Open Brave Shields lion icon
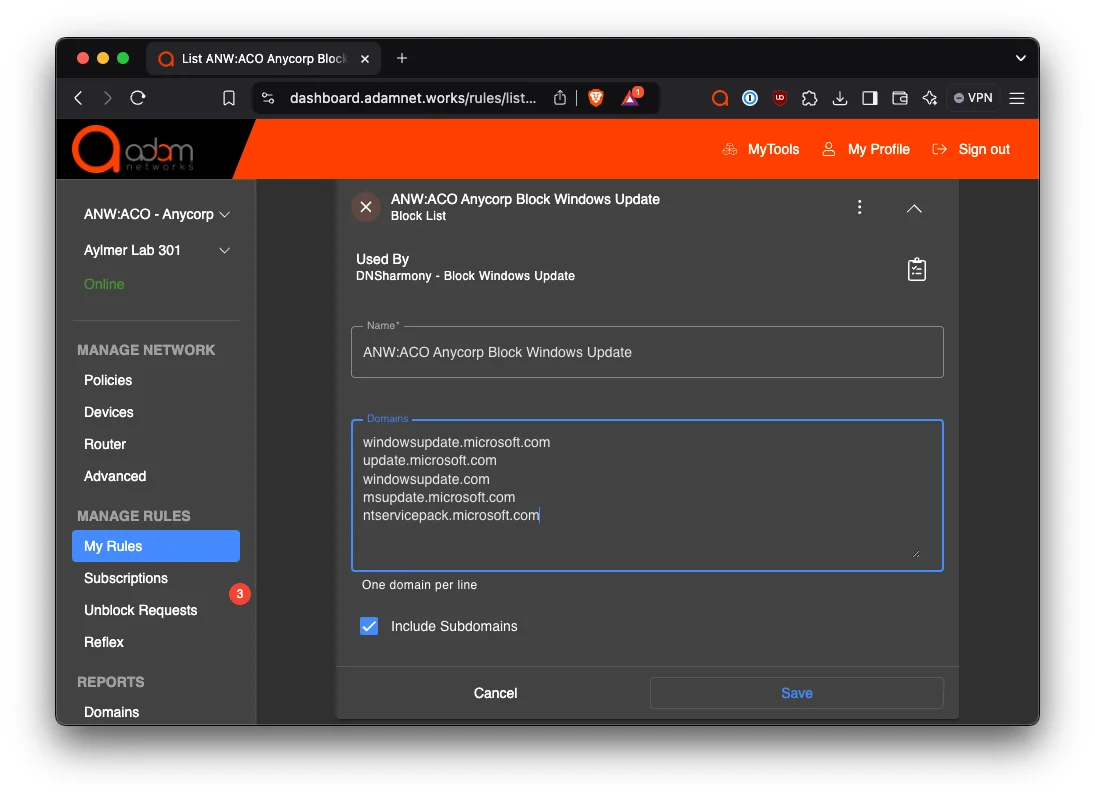Image resolution: width=1095 pixels, height=799 pixels. coord(596,98)
